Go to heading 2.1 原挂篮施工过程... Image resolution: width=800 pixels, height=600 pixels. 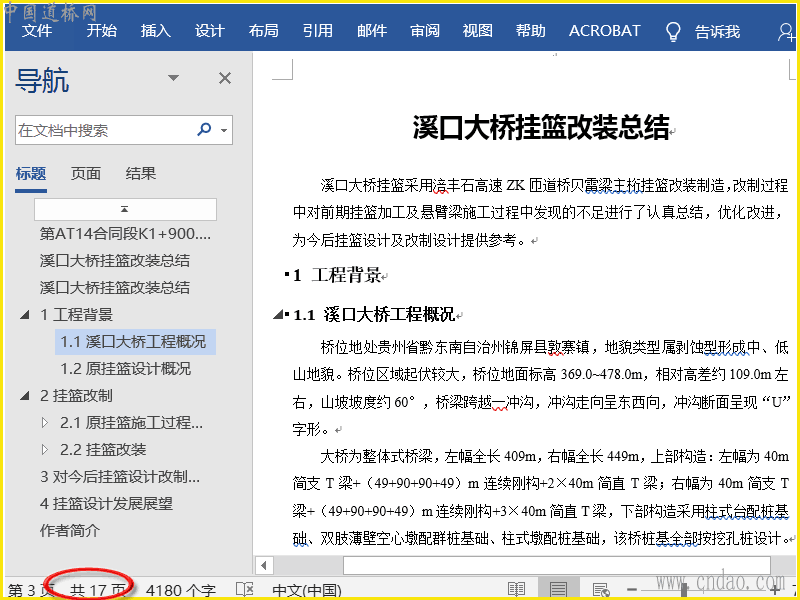[x=132, y=423]
